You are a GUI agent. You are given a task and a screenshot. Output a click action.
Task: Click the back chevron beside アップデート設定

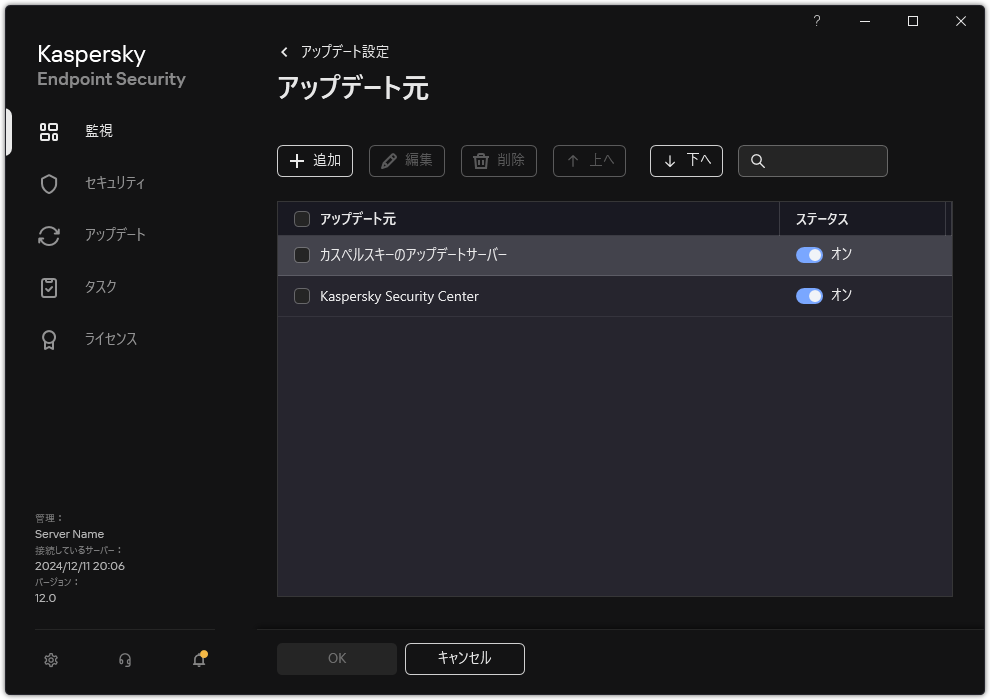(283, 52)
